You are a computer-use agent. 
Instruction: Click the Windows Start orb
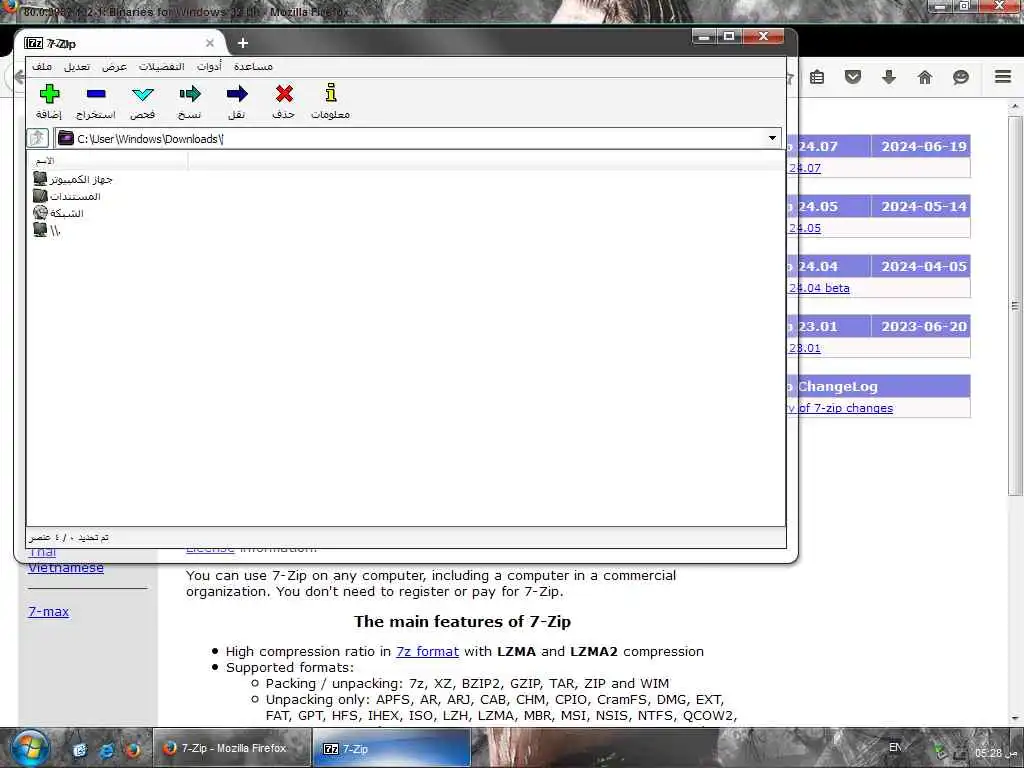coord(31,748)
